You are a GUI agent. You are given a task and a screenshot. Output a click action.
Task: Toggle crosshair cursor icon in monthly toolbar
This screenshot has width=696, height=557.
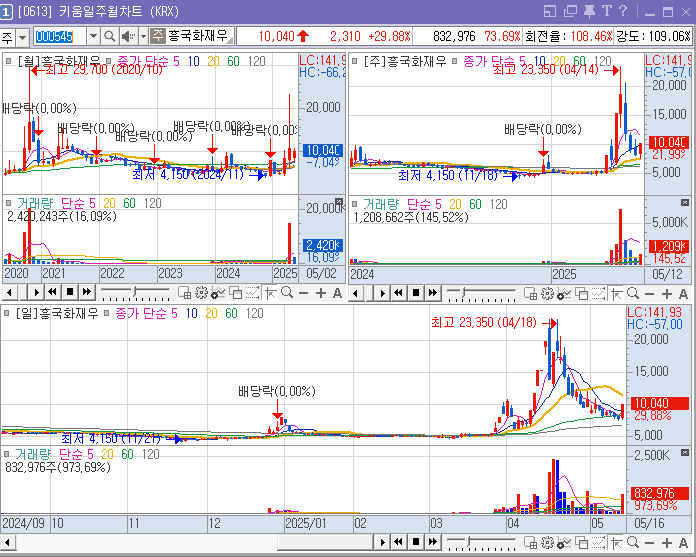coord(270,293)
